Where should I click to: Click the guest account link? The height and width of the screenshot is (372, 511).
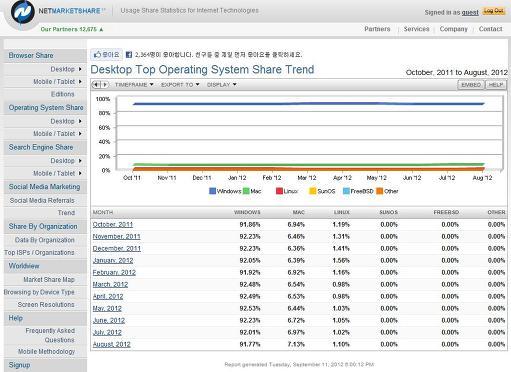tap(470, 12)
